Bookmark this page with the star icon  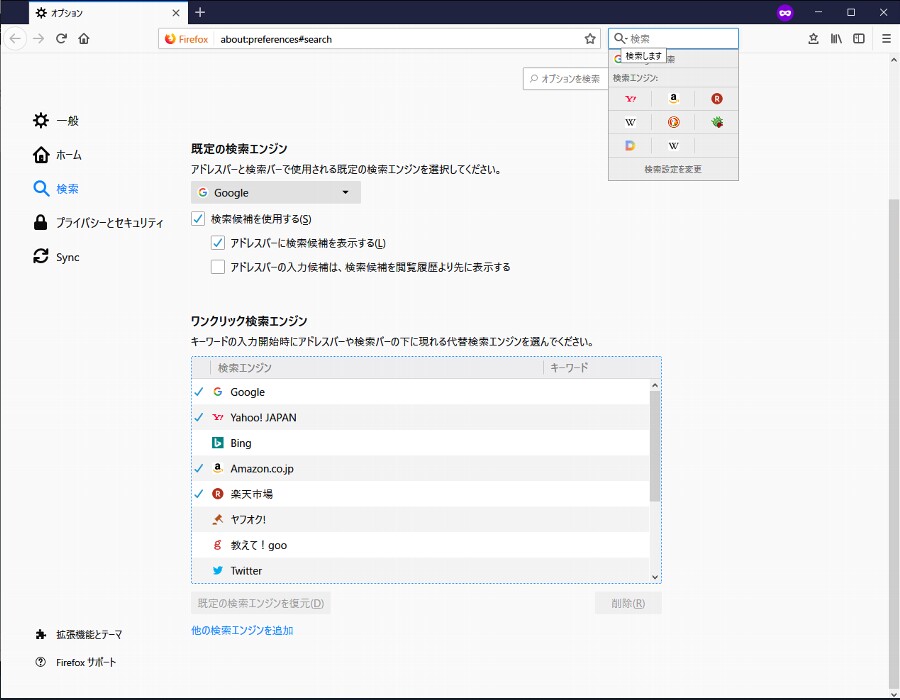[x=590, y=39]
